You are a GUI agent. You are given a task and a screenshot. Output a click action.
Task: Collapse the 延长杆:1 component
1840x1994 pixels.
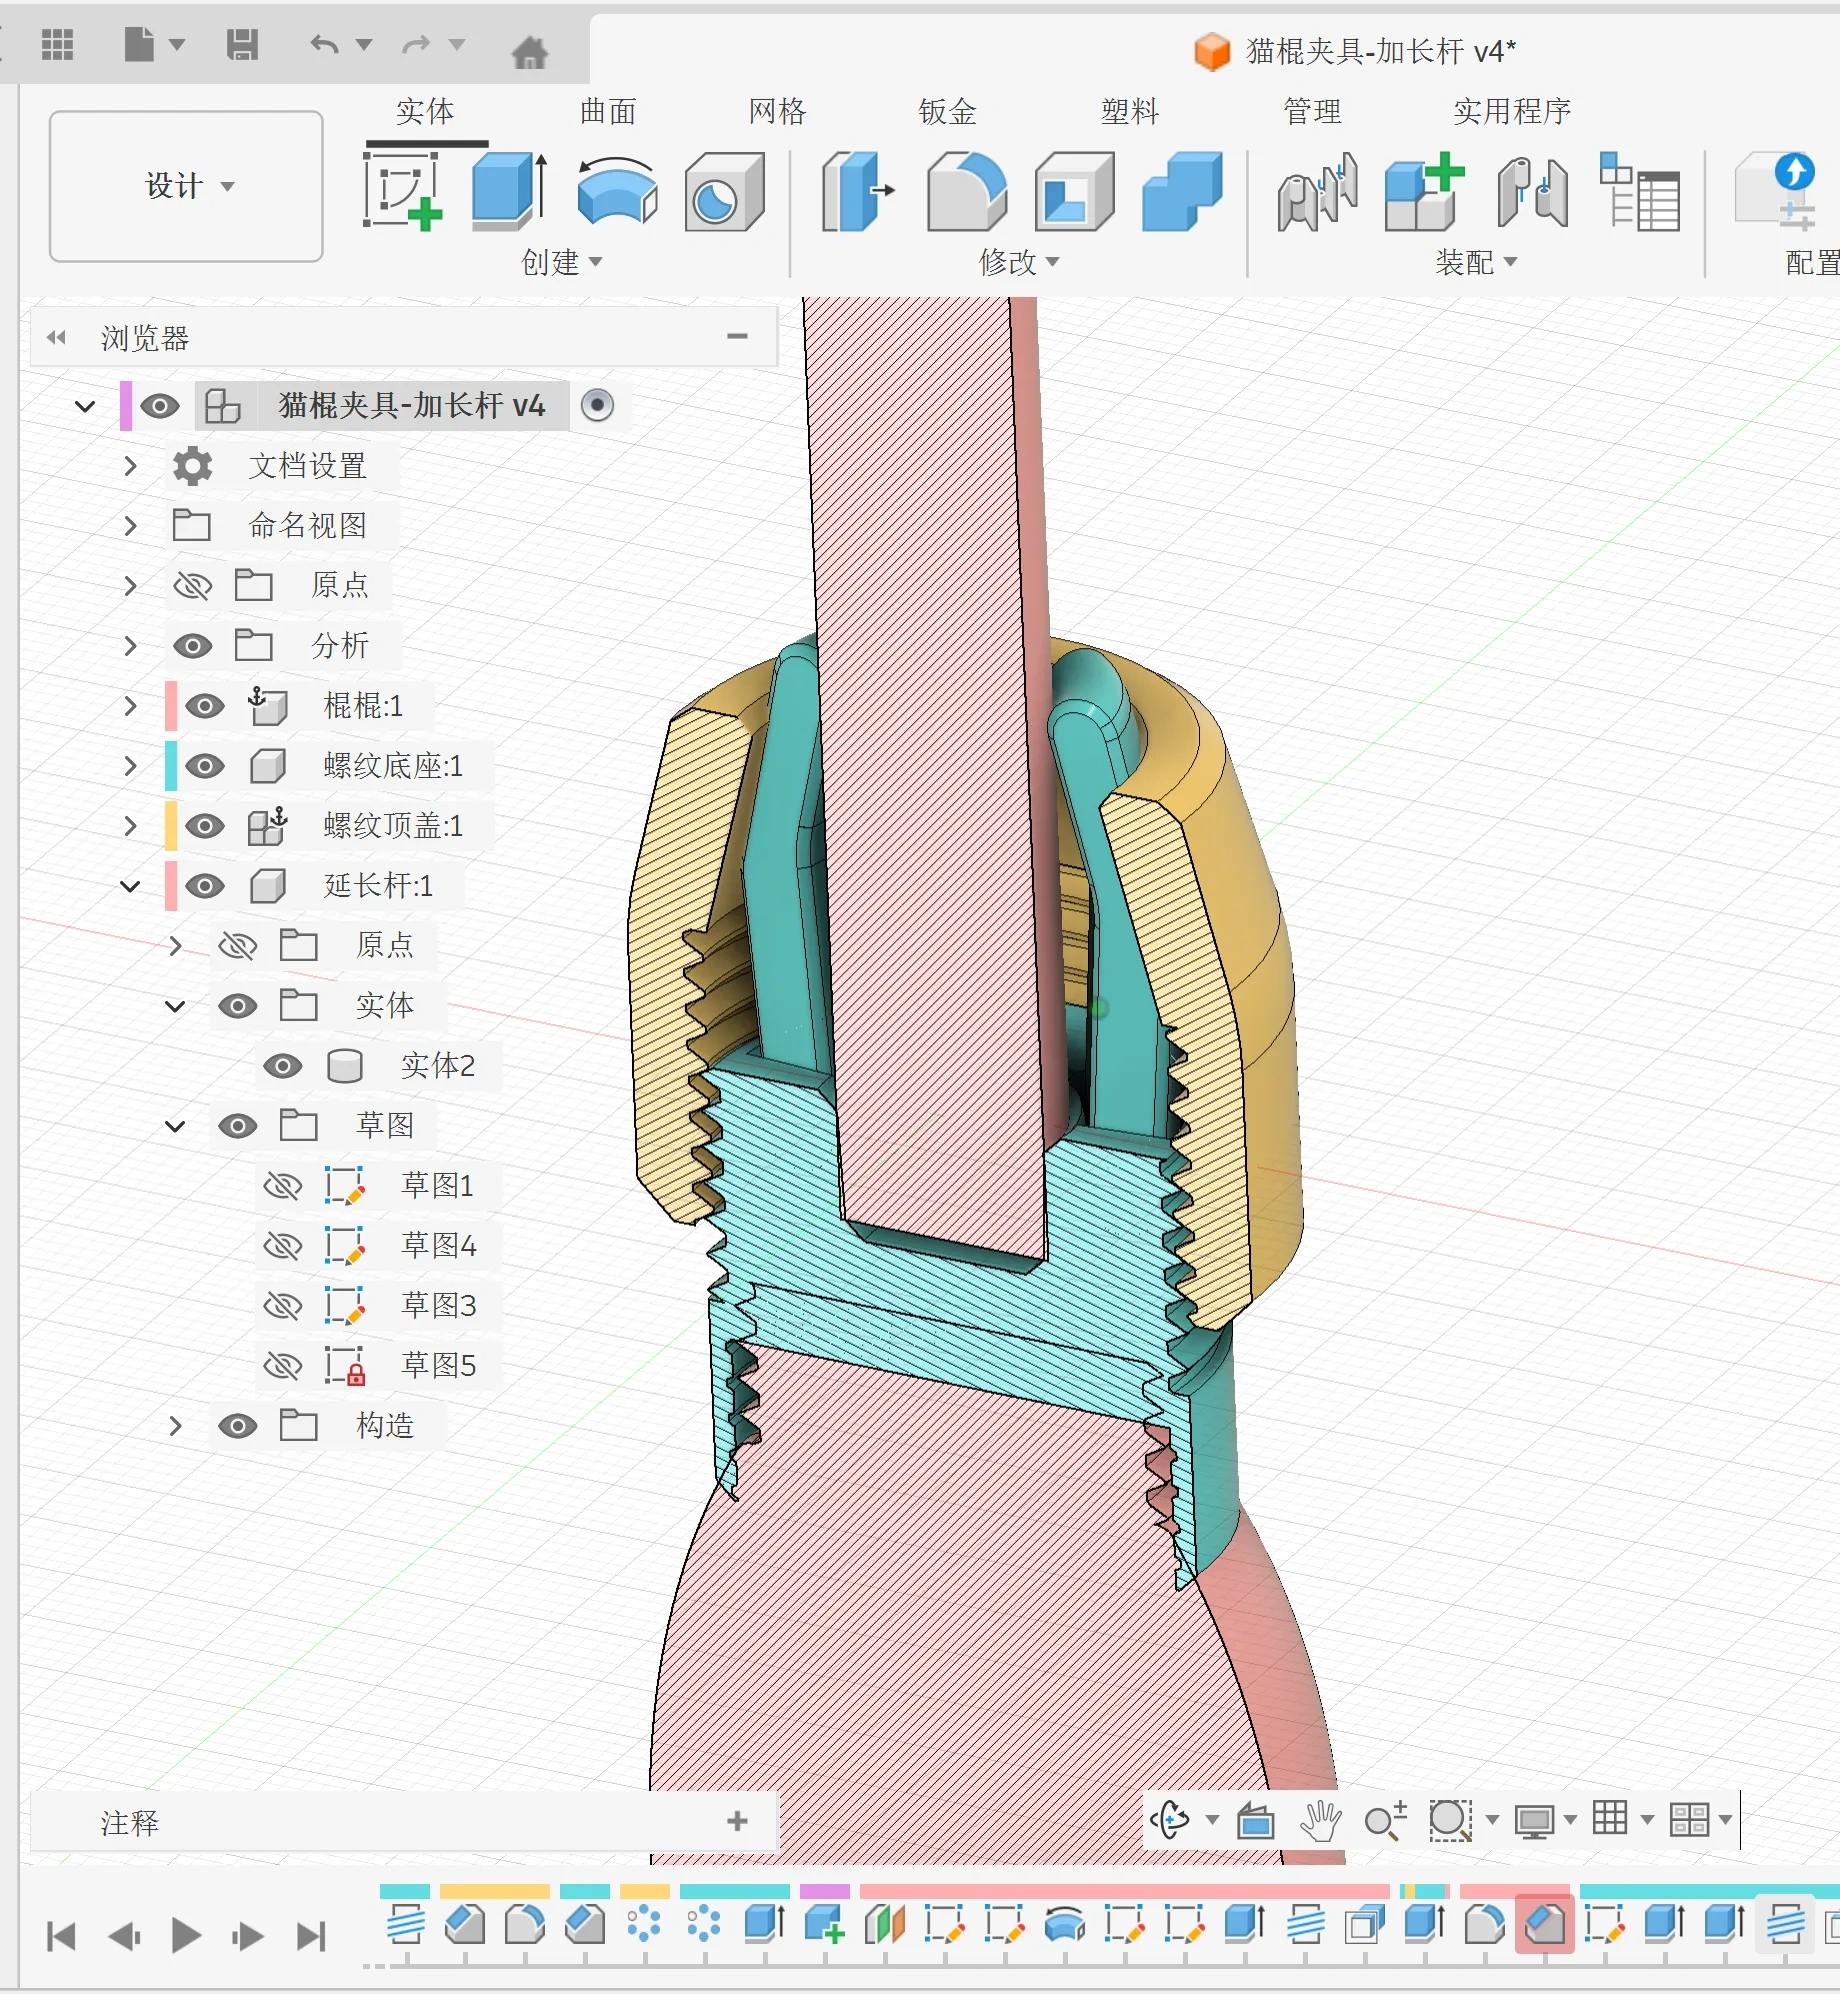[x=130, y=886]
